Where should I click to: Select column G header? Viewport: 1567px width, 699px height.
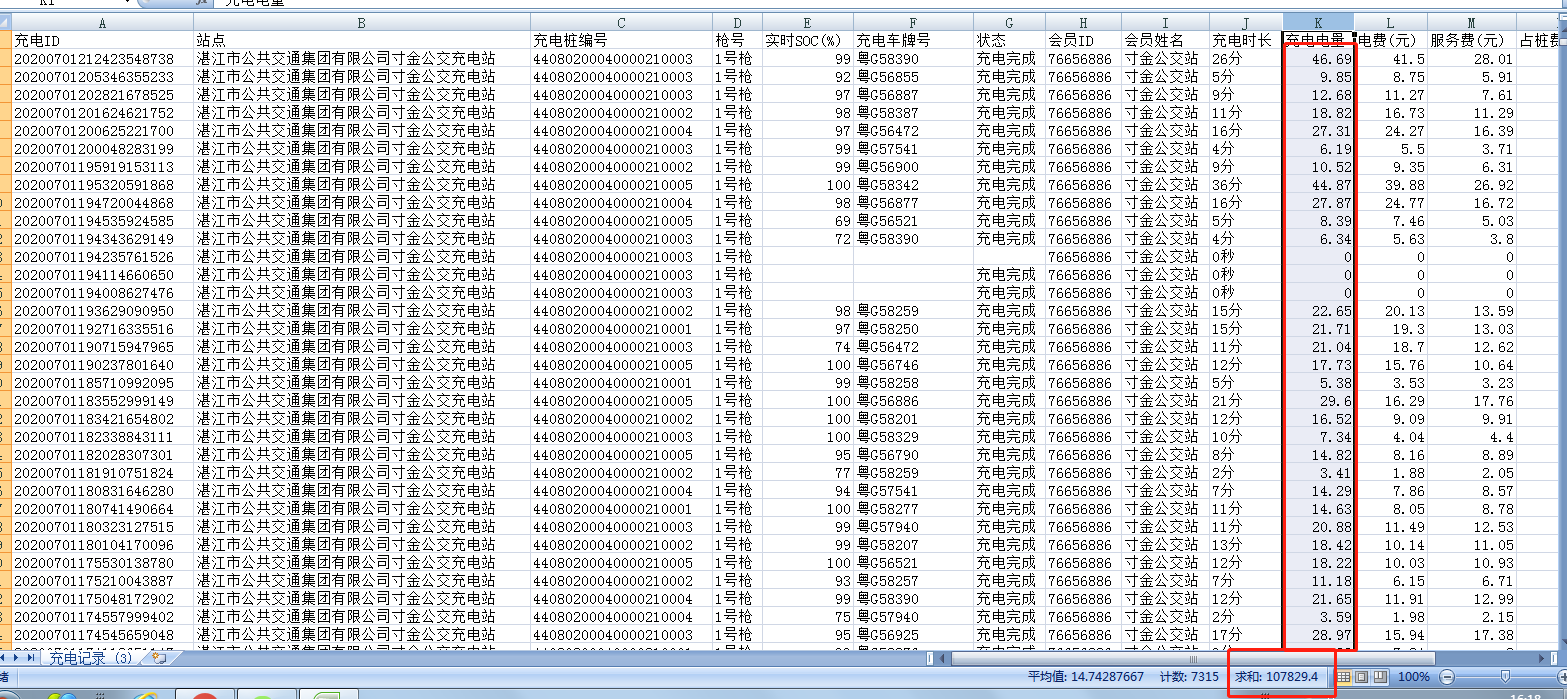click(x=1009, y=22)
